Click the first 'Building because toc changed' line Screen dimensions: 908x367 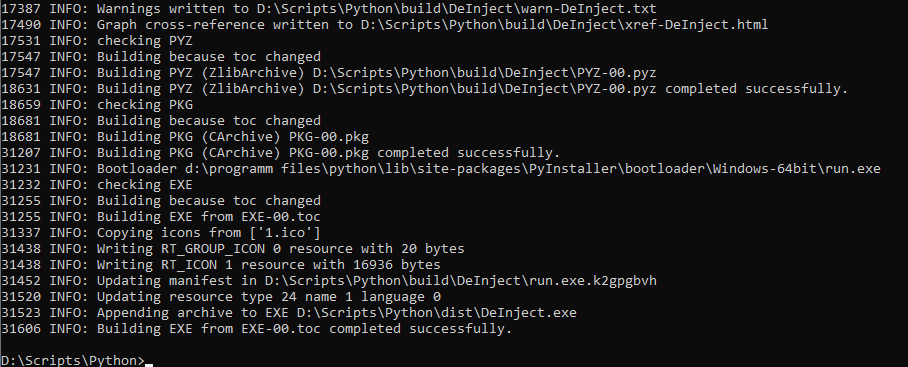coord(161,57)
